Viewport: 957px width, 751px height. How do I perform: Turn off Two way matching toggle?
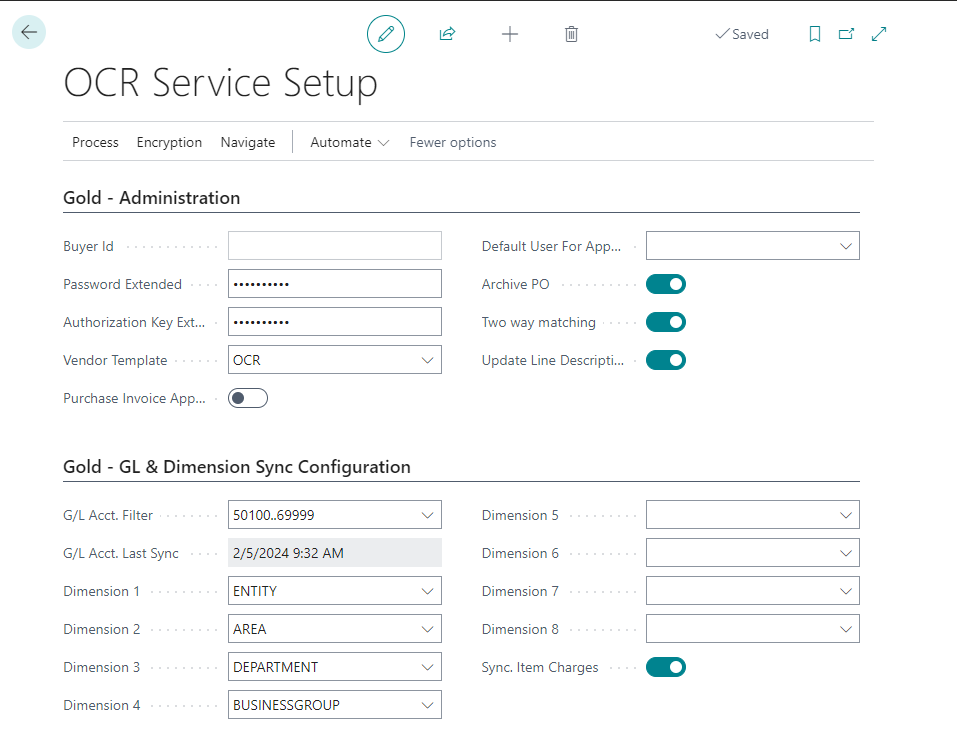click(x=666, y=322)
